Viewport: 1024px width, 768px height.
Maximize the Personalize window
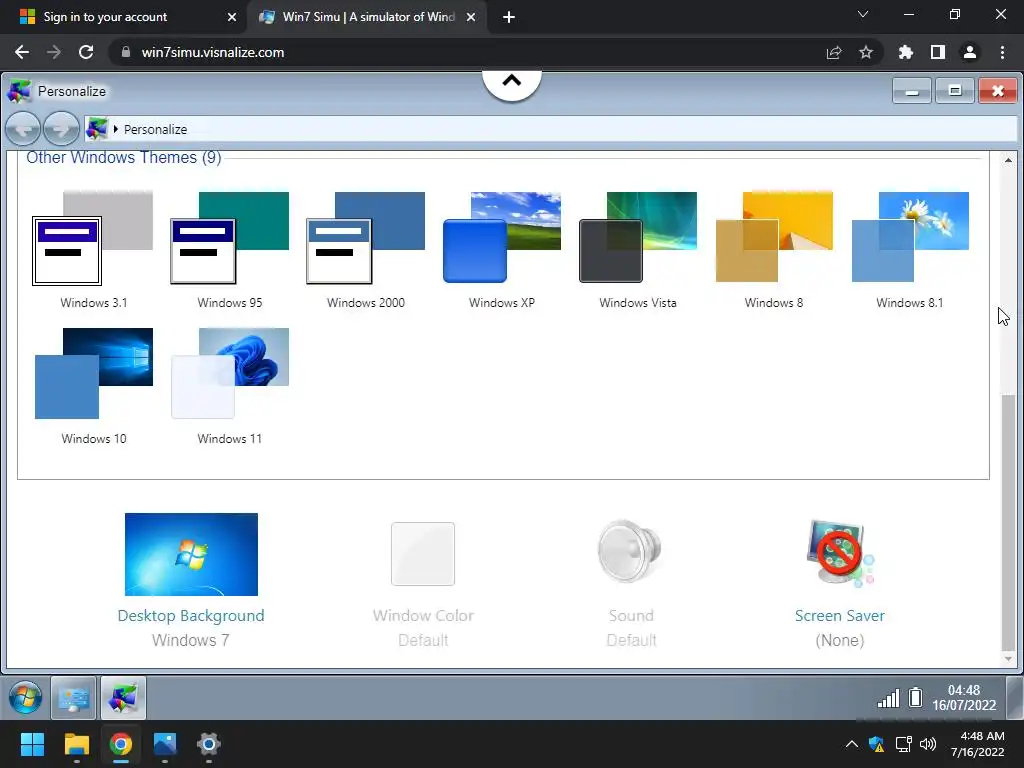[955, 91]
